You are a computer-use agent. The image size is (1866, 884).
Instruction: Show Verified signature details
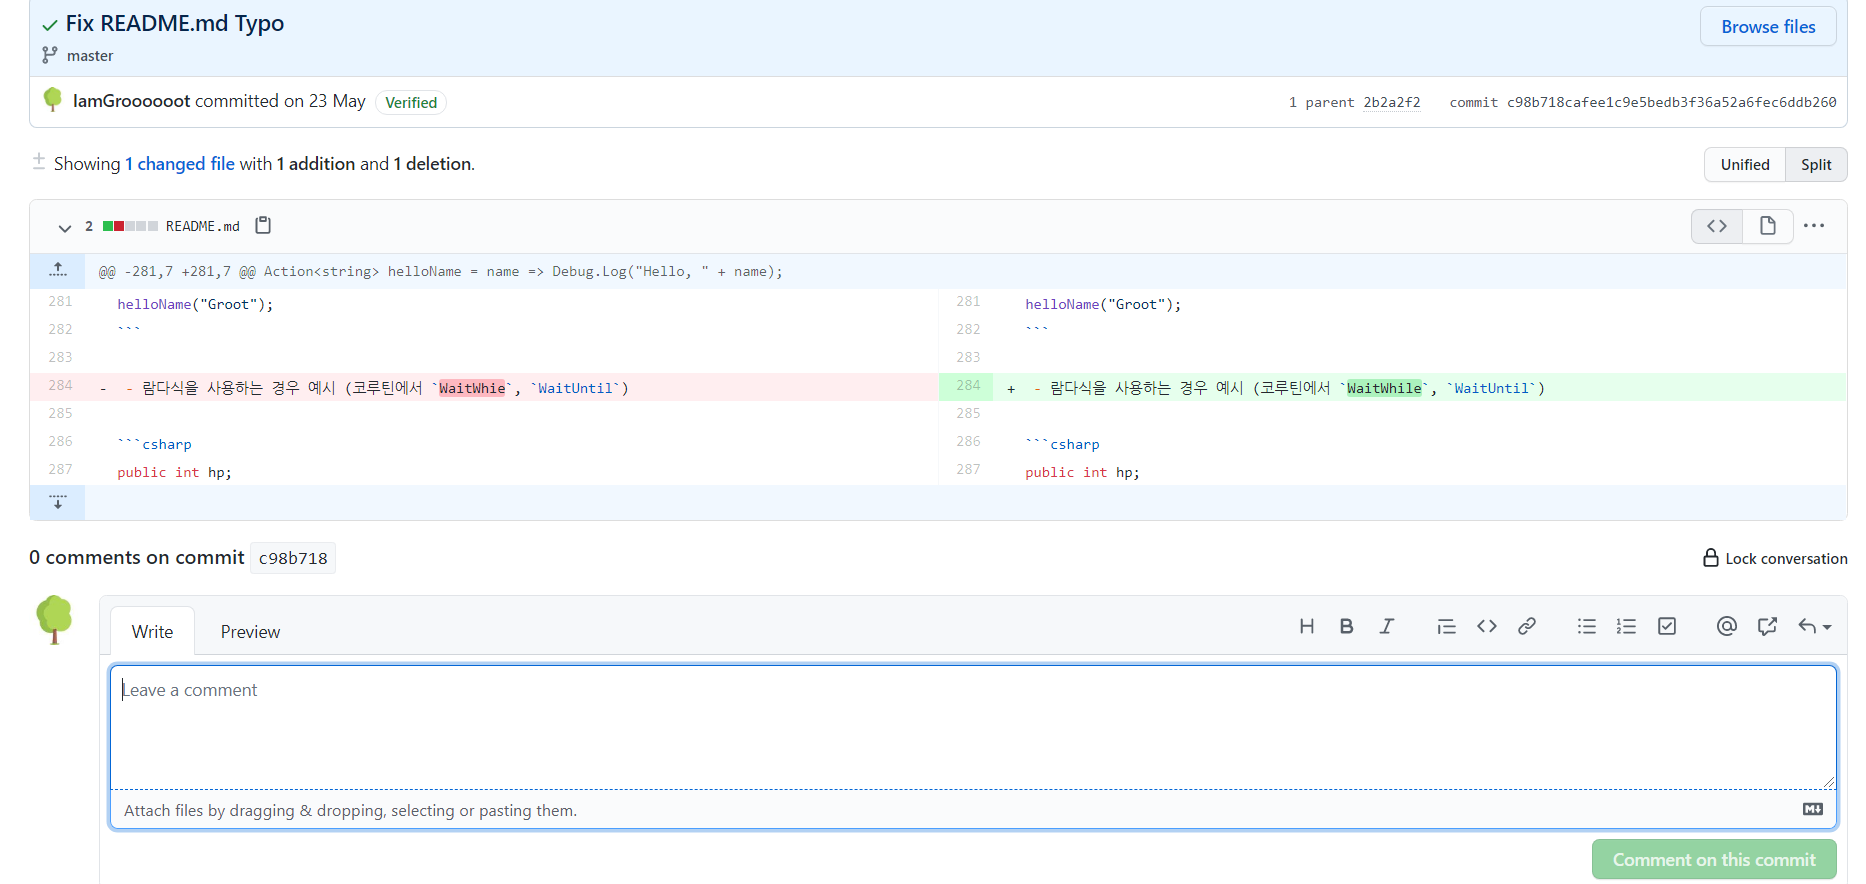pyautogui.click(x=411, y=102)
